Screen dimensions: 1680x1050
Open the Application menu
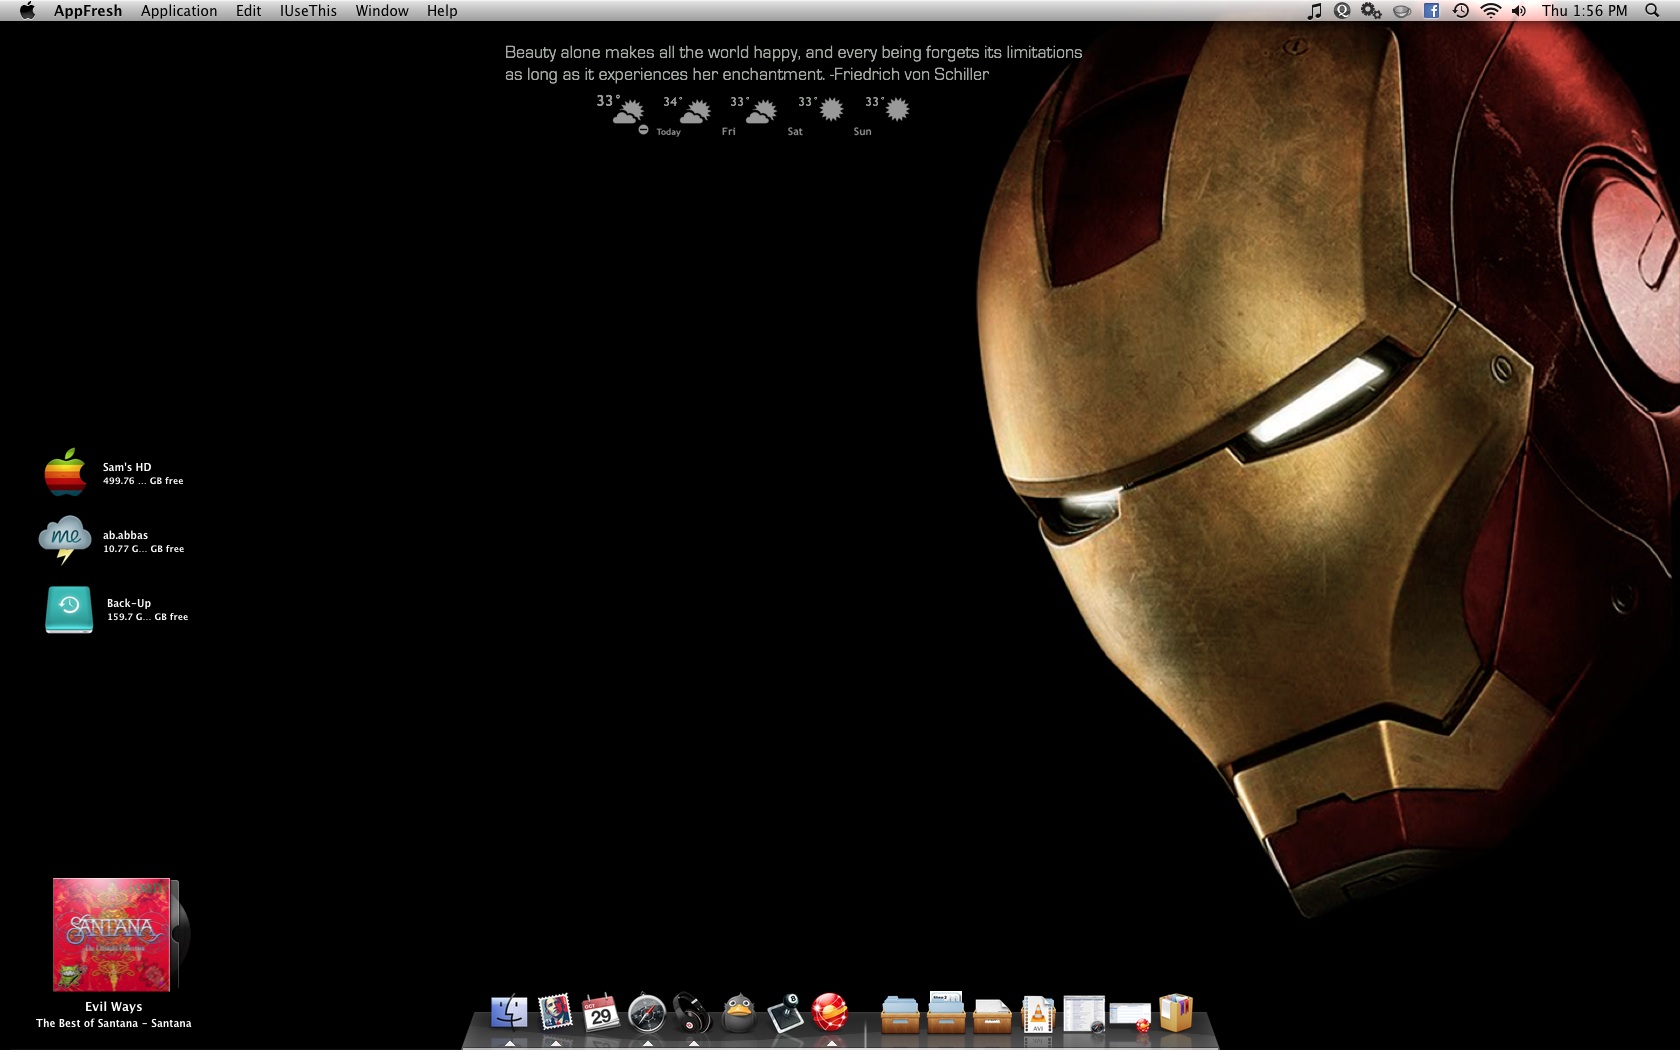(x=179, y=11)
